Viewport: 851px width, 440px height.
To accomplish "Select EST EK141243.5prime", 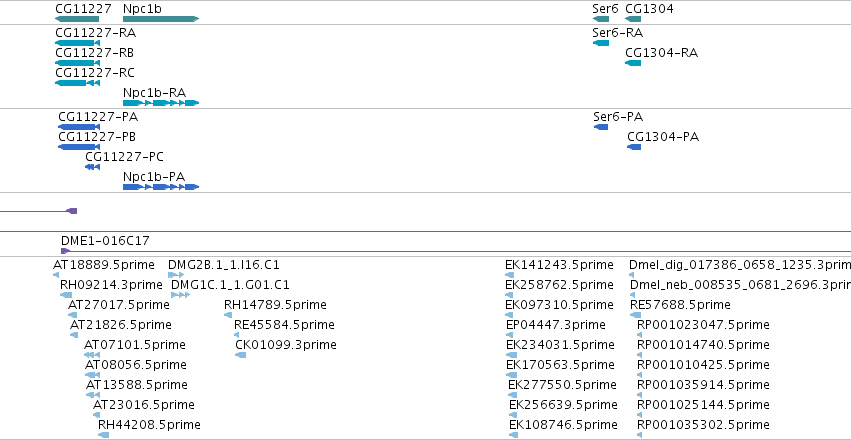I will point(560,265).
